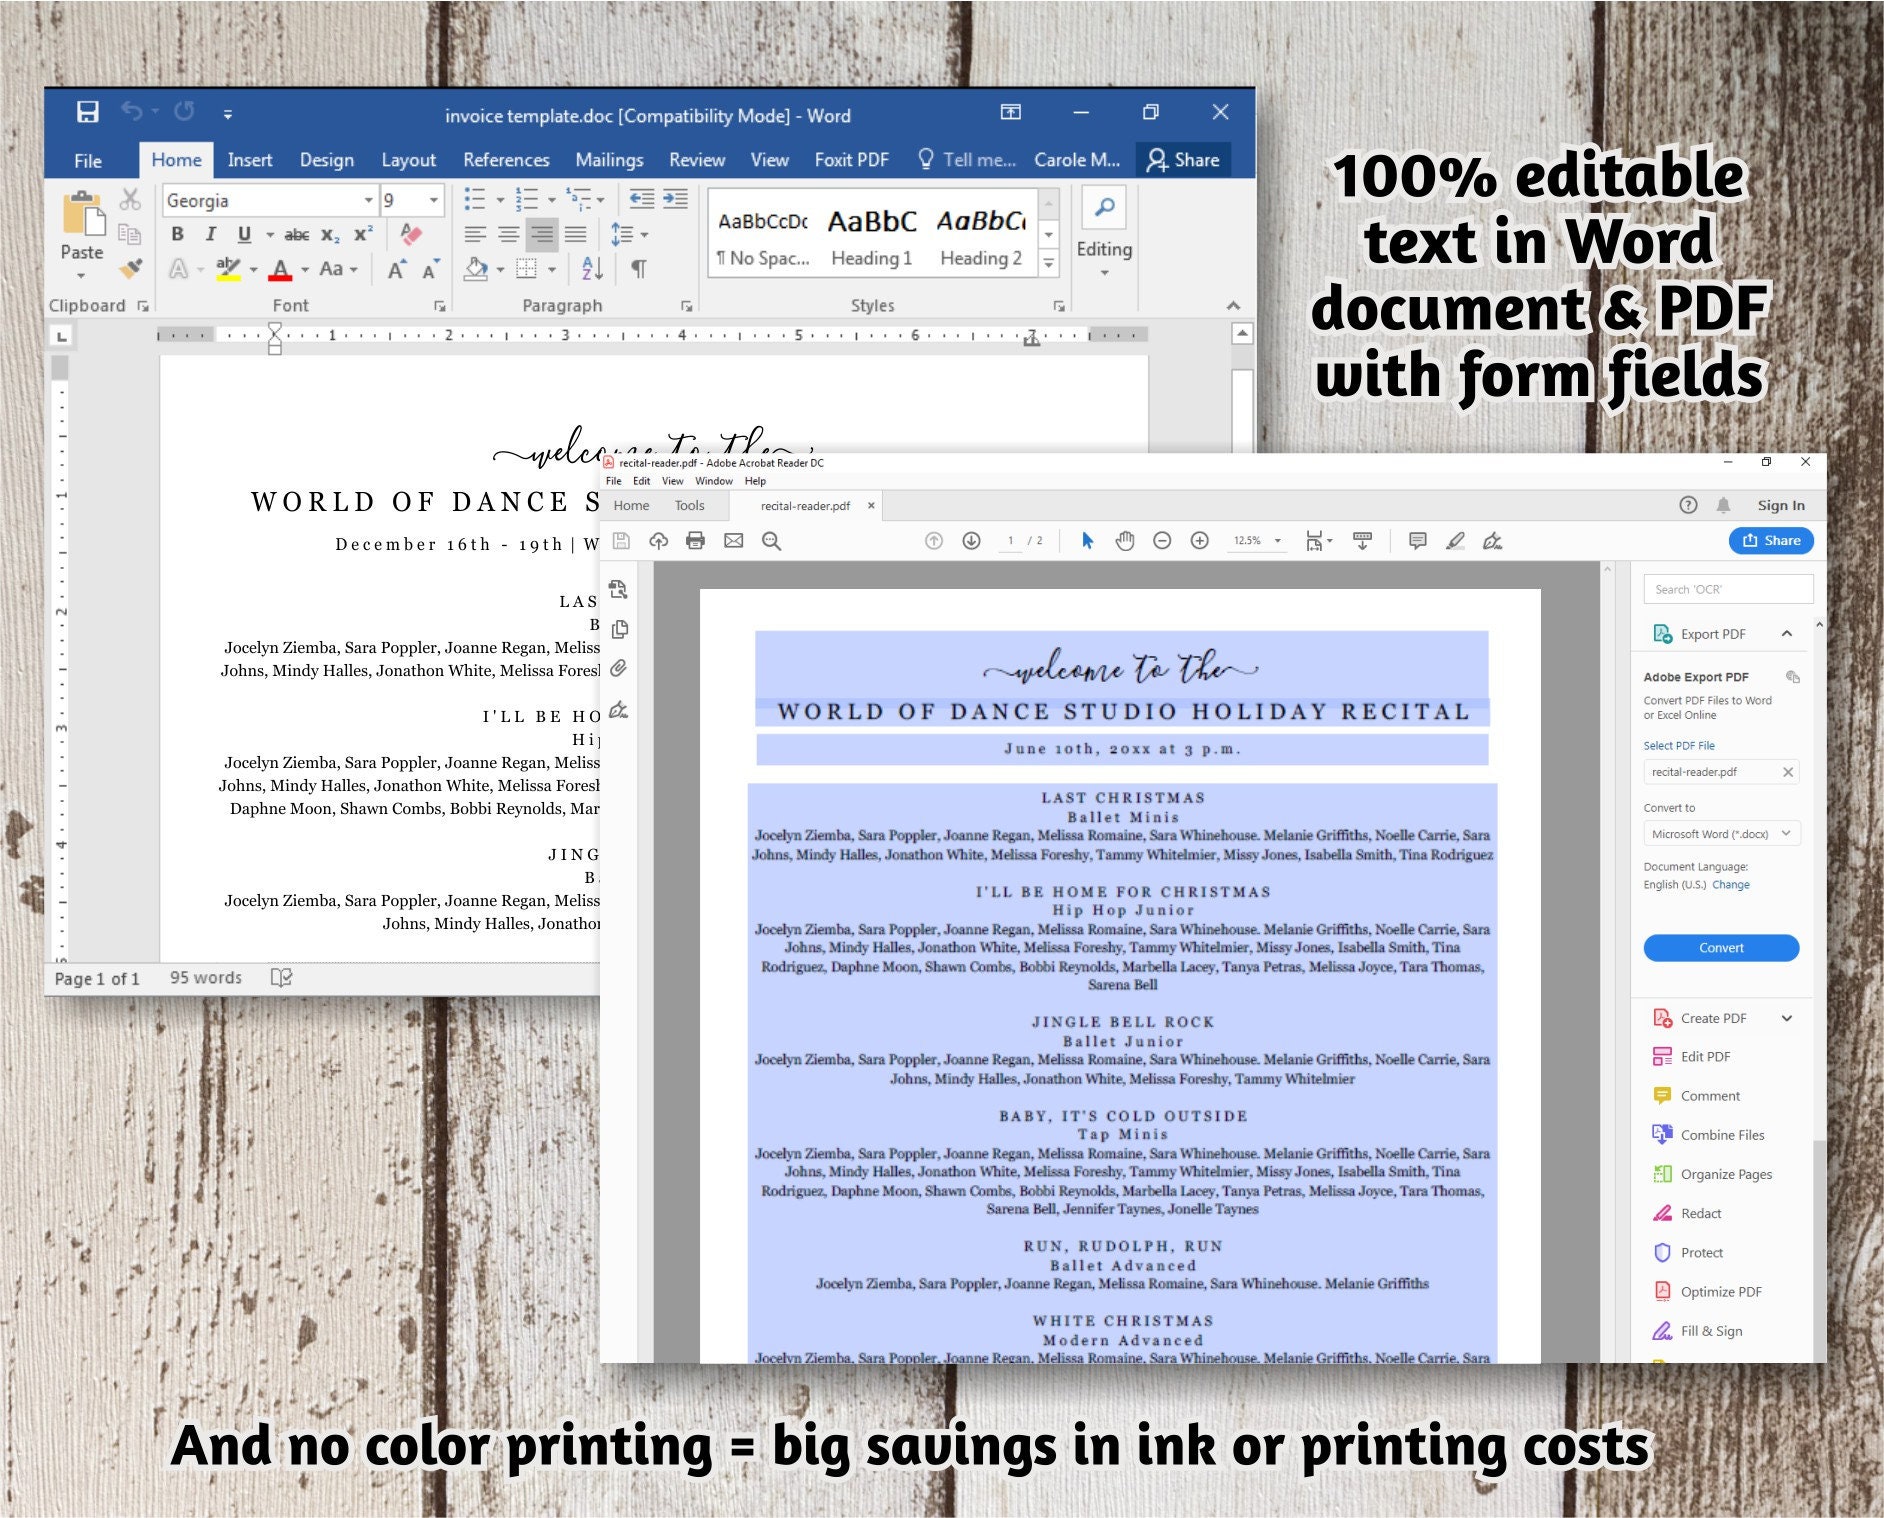Open the File tab in Word

(x=88, y=160)
